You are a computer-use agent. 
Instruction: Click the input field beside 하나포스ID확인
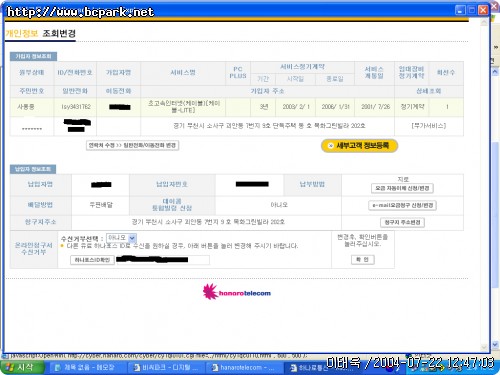(163, 260)
